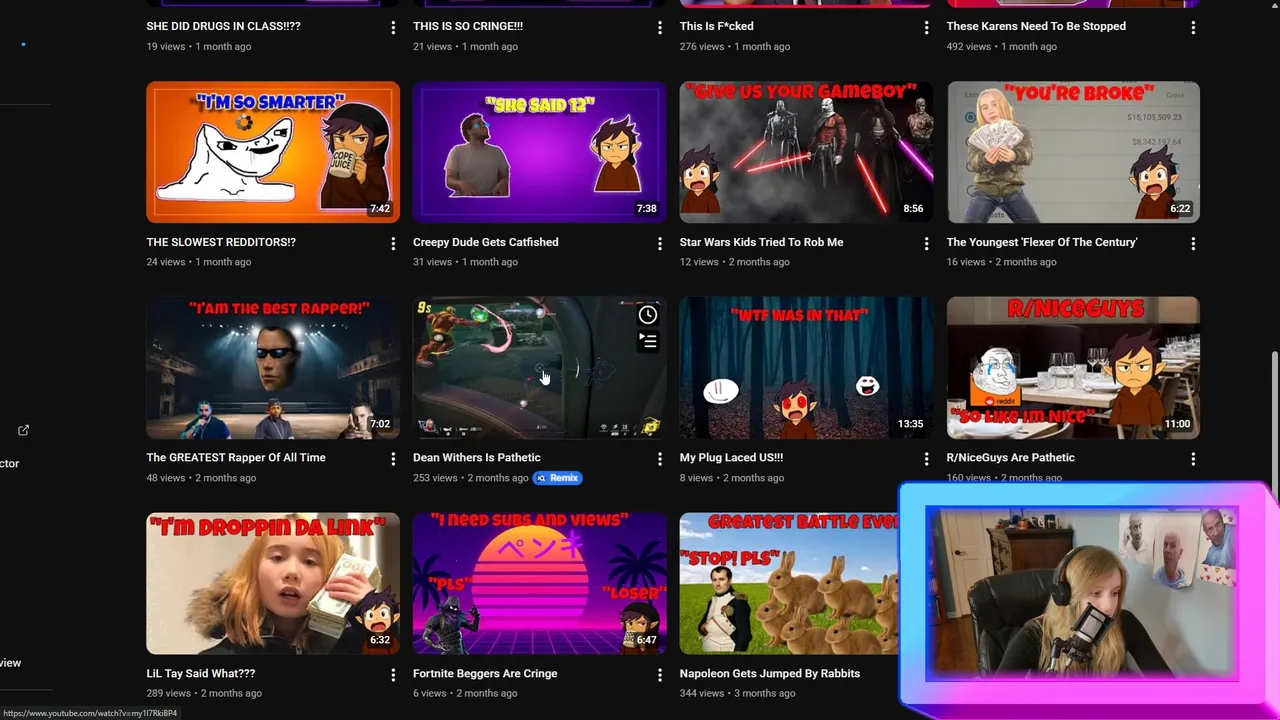Open 'LiL Tay Said What???' thumbnail

[x=273, y=583]
